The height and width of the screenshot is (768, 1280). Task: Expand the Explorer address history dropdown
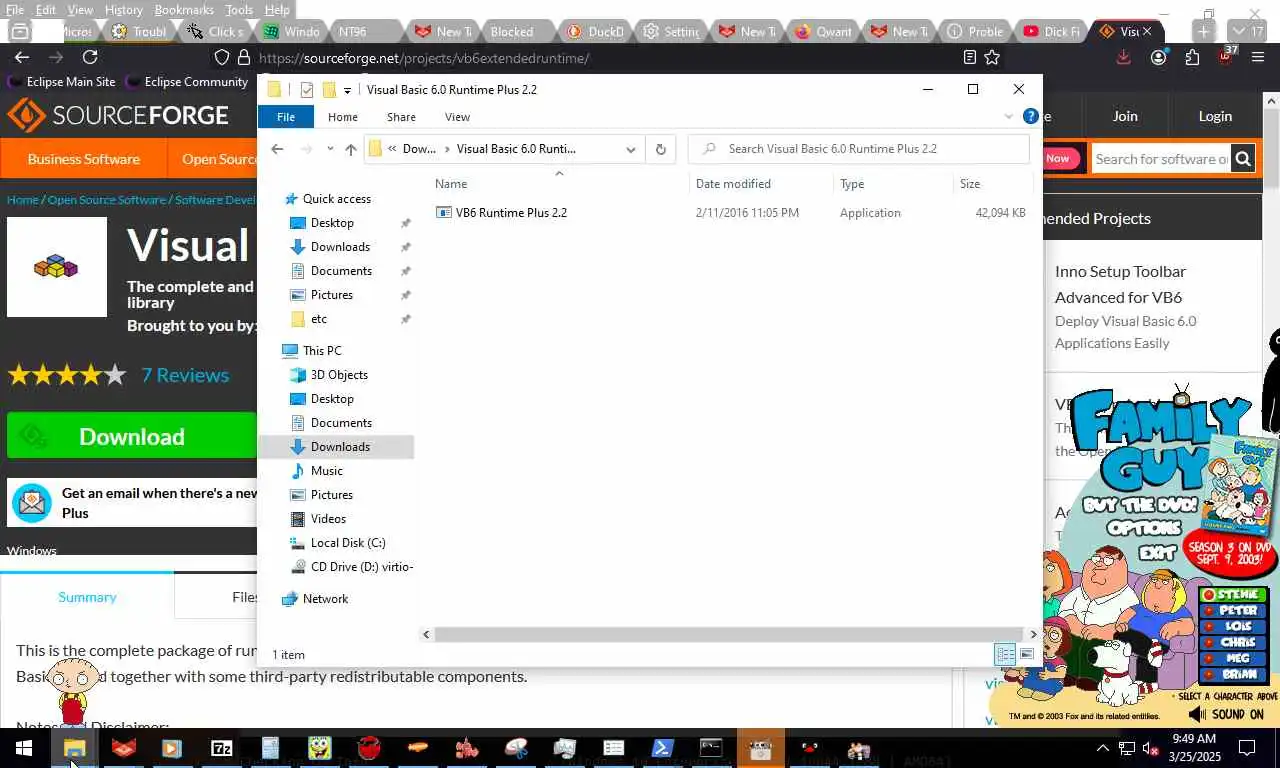[631, 149]
